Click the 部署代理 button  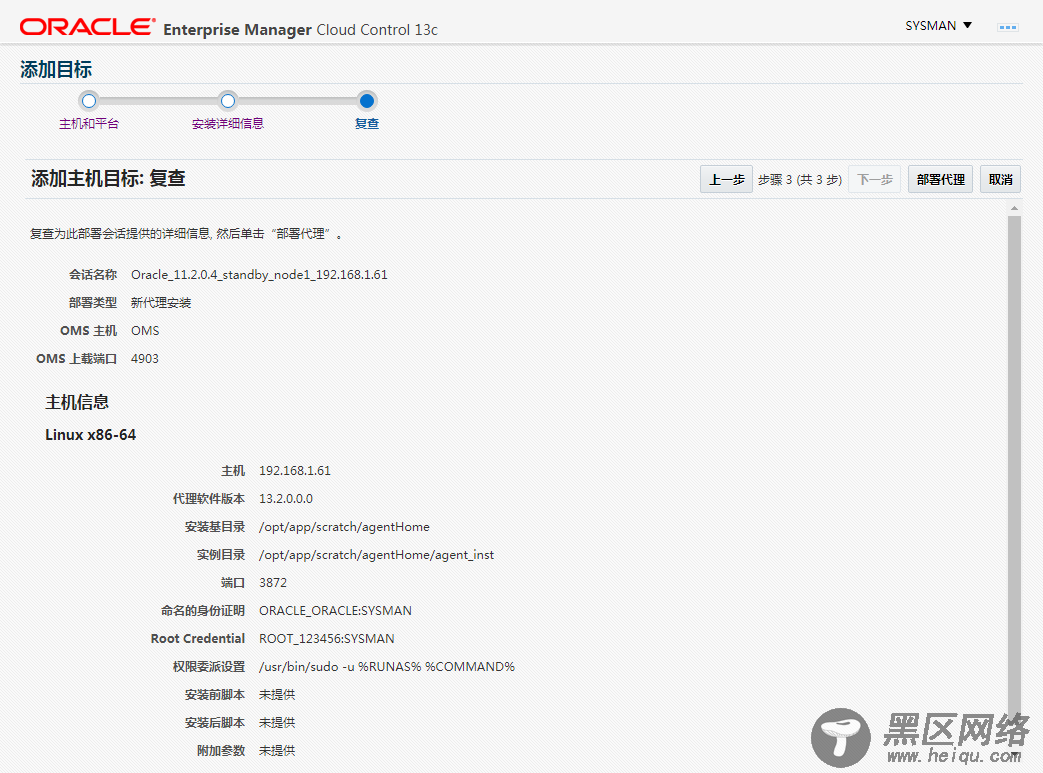click(941, 180)
